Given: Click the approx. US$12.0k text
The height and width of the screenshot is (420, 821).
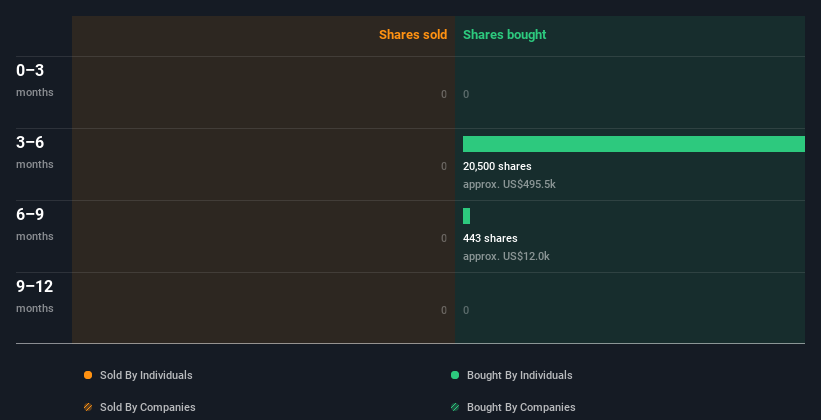Looking at the screenshot, I should 506,256.
